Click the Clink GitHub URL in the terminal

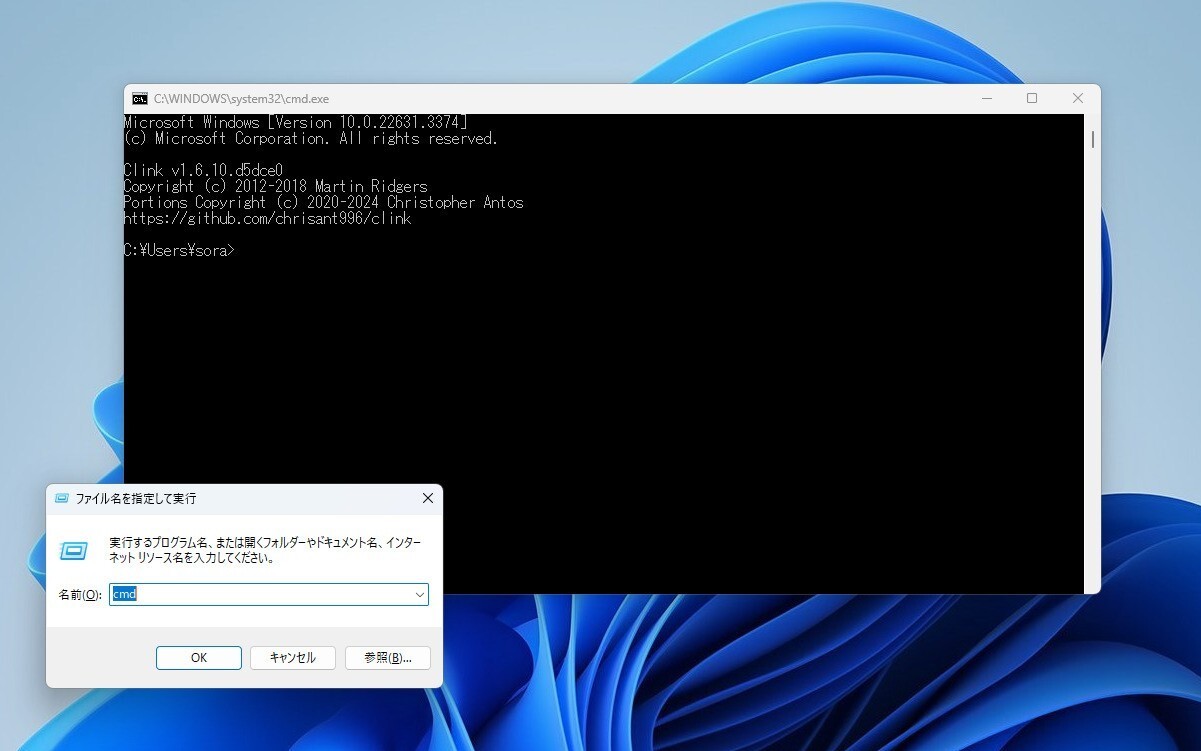pos(266,218)
